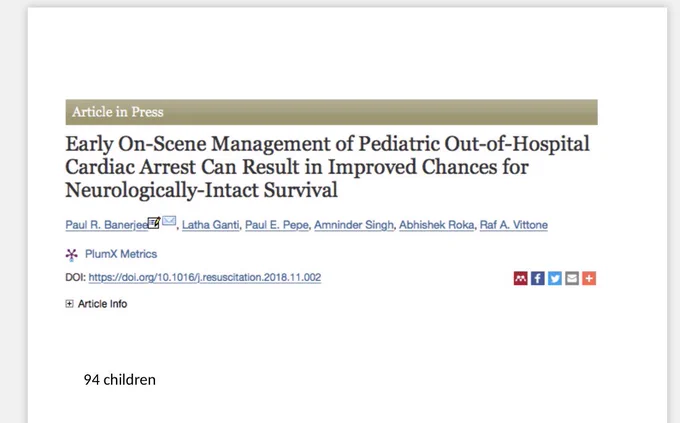
Task: Email this article using the envelope share icon
Action: pos(572,278)
